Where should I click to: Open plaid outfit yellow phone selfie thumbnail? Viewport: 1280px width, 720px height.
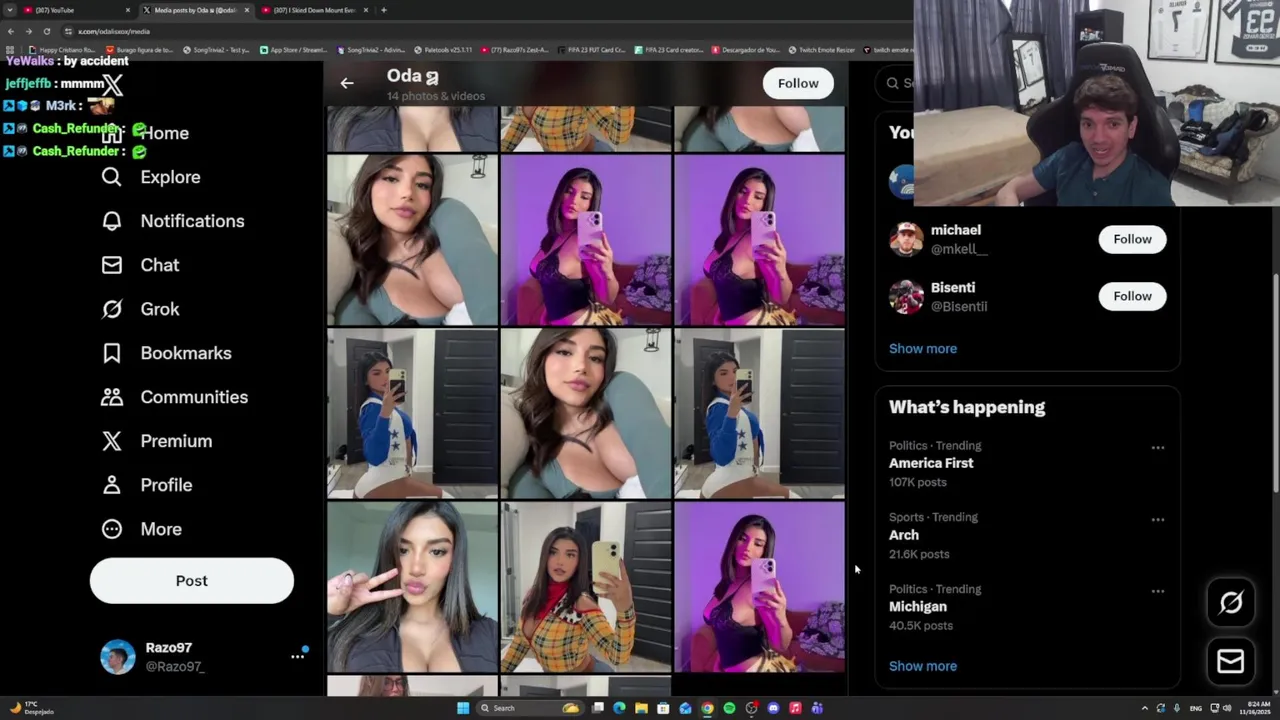click(586, 587)
